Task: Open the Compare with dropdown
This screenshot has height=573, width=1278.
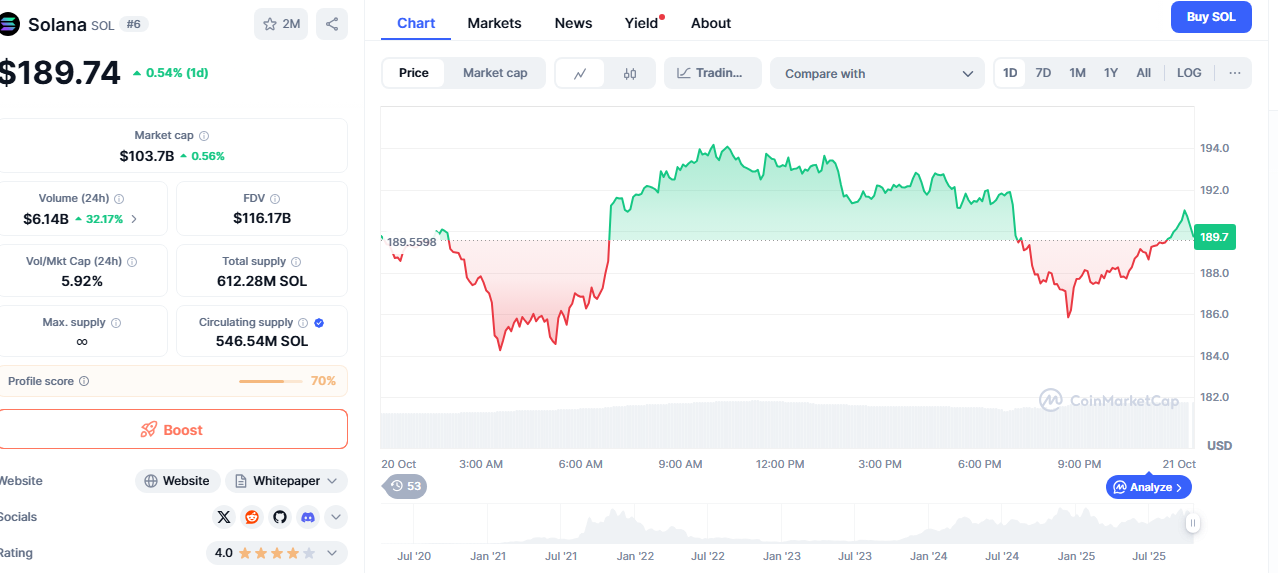Action: click(877, 73)
